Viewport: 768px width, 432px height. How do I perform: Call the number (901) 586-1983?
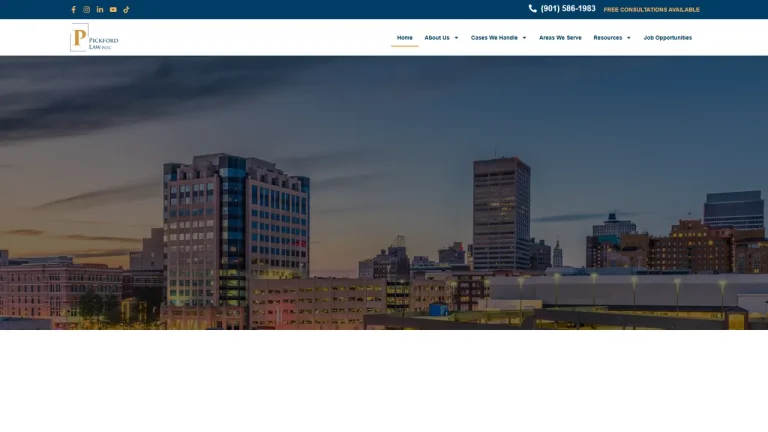click(568, 8)
